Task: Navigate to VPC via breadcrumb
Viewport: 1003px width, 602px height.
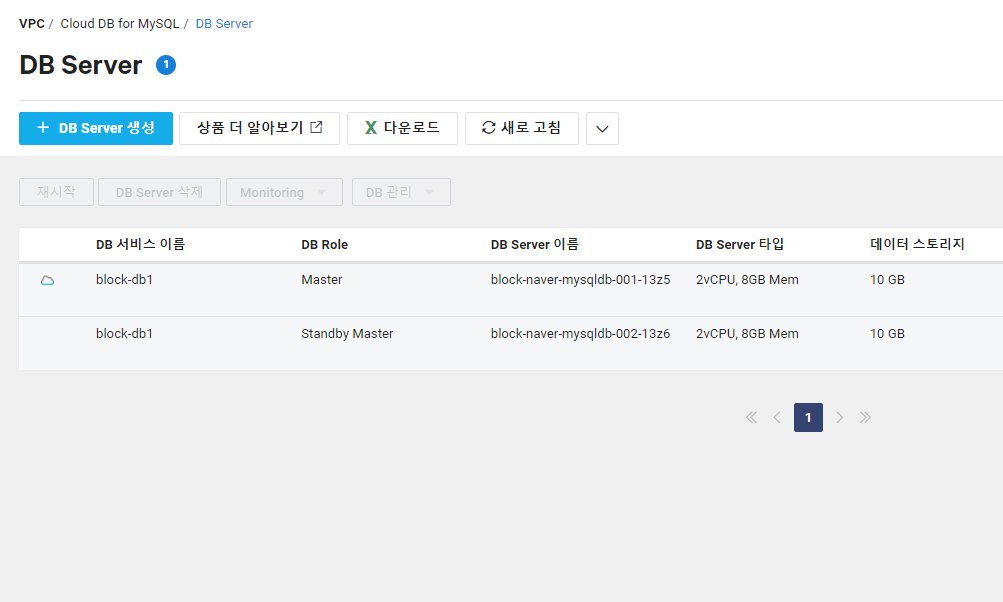Action: pos(31,22)
